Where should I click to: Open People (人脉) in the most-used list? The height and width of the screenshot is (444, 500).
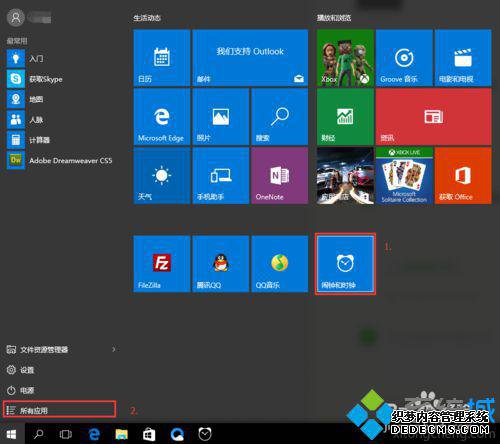(60, 120)
